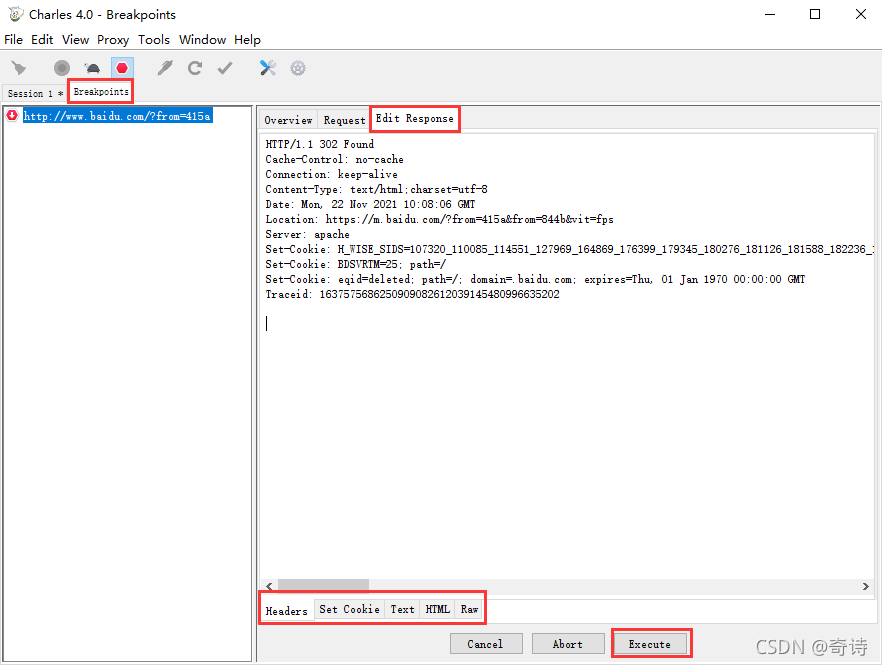The height and width of the screenshot is (665, 882).
Task: Click the Cancel button
Action: click(x=485, y=644)
